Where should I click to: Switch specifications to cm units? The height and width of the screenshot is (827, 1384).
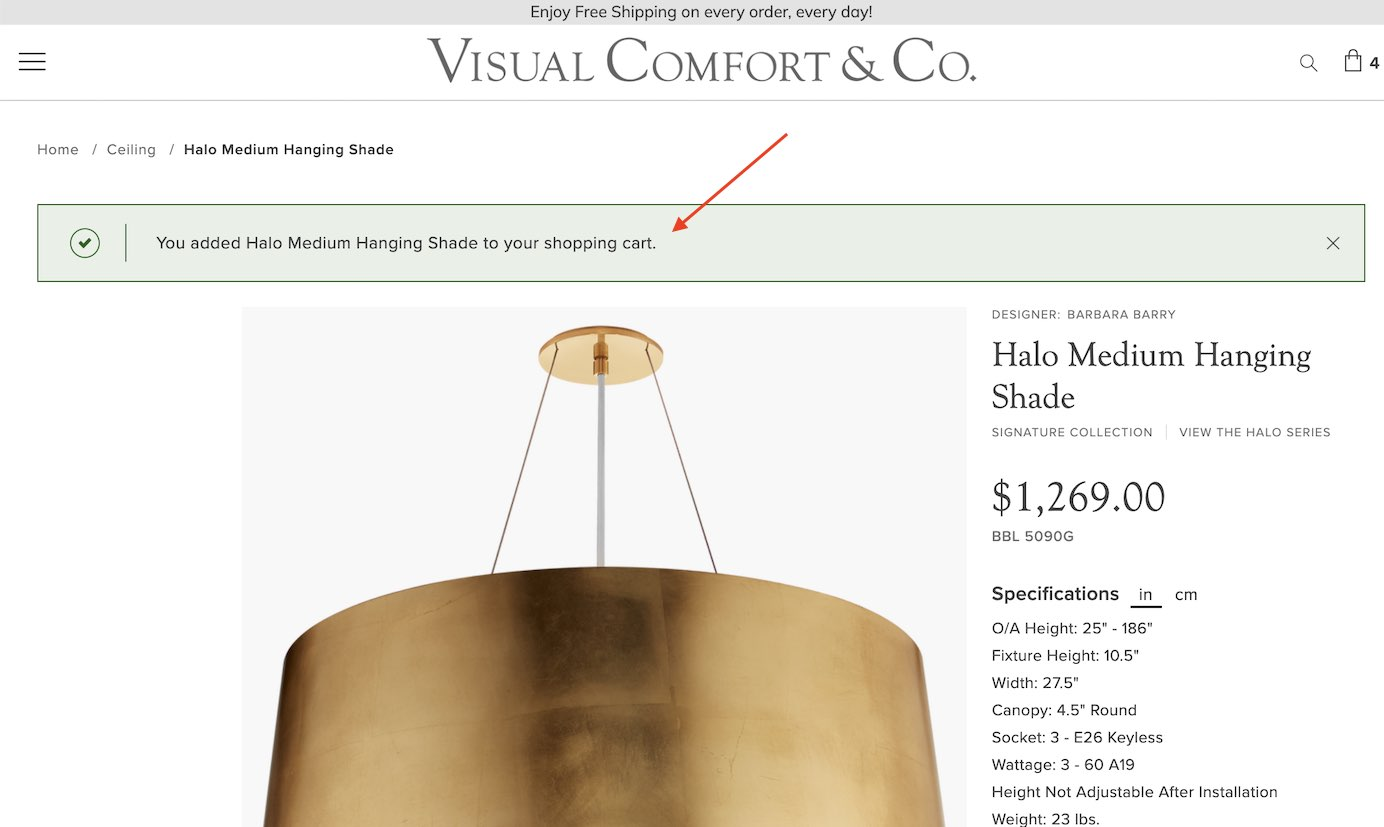1186,594
